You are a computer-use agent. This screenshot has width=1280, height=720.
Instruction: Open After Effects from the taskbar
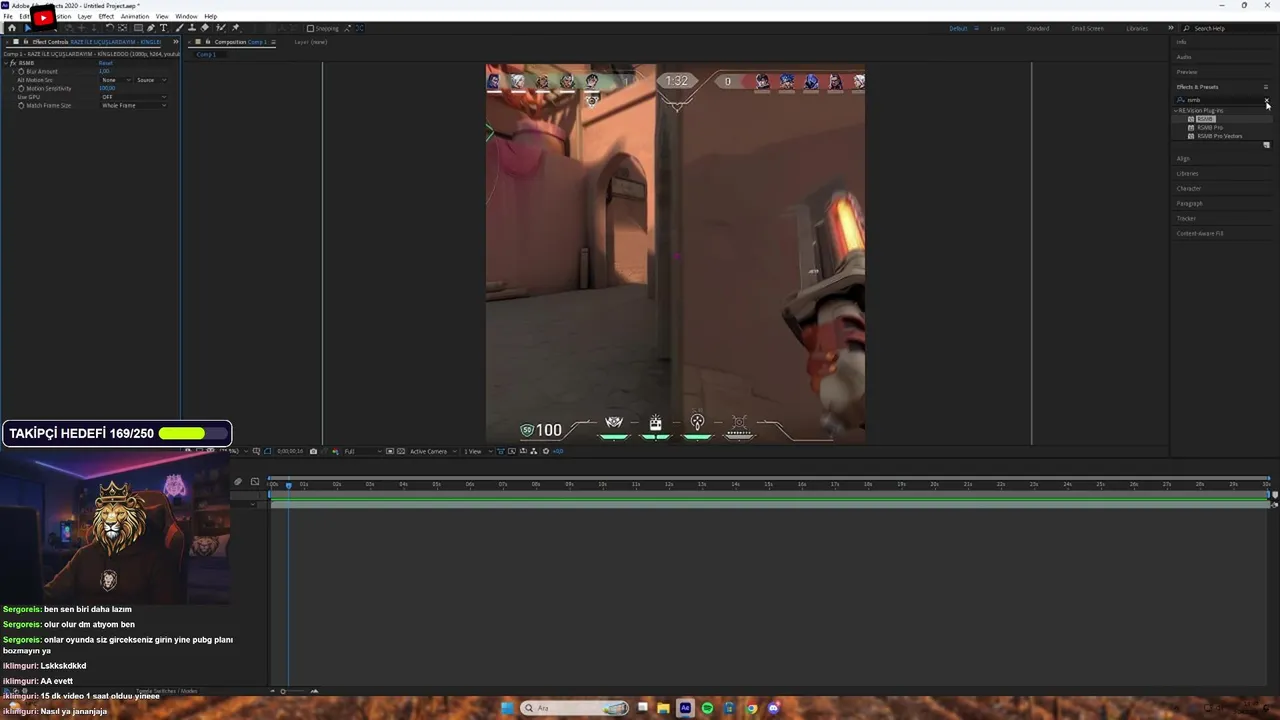(685, 708)
